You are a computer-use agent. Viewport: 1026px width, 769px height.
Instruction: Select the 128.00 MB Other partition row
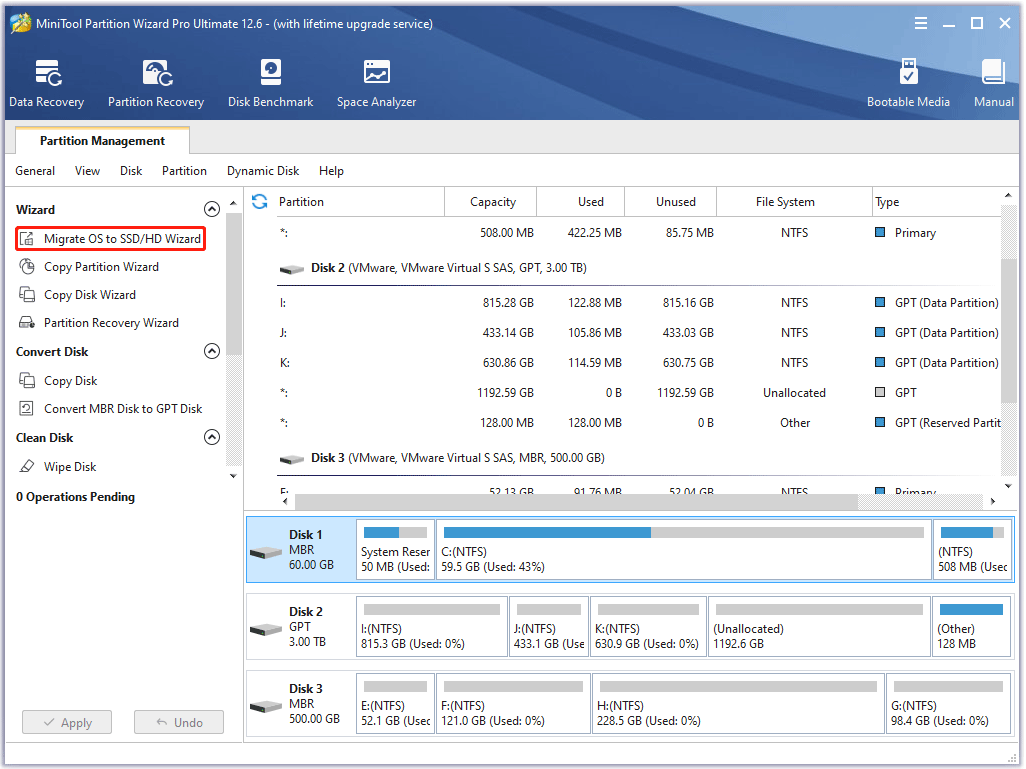pyautogui.click(x=639, y=423)
